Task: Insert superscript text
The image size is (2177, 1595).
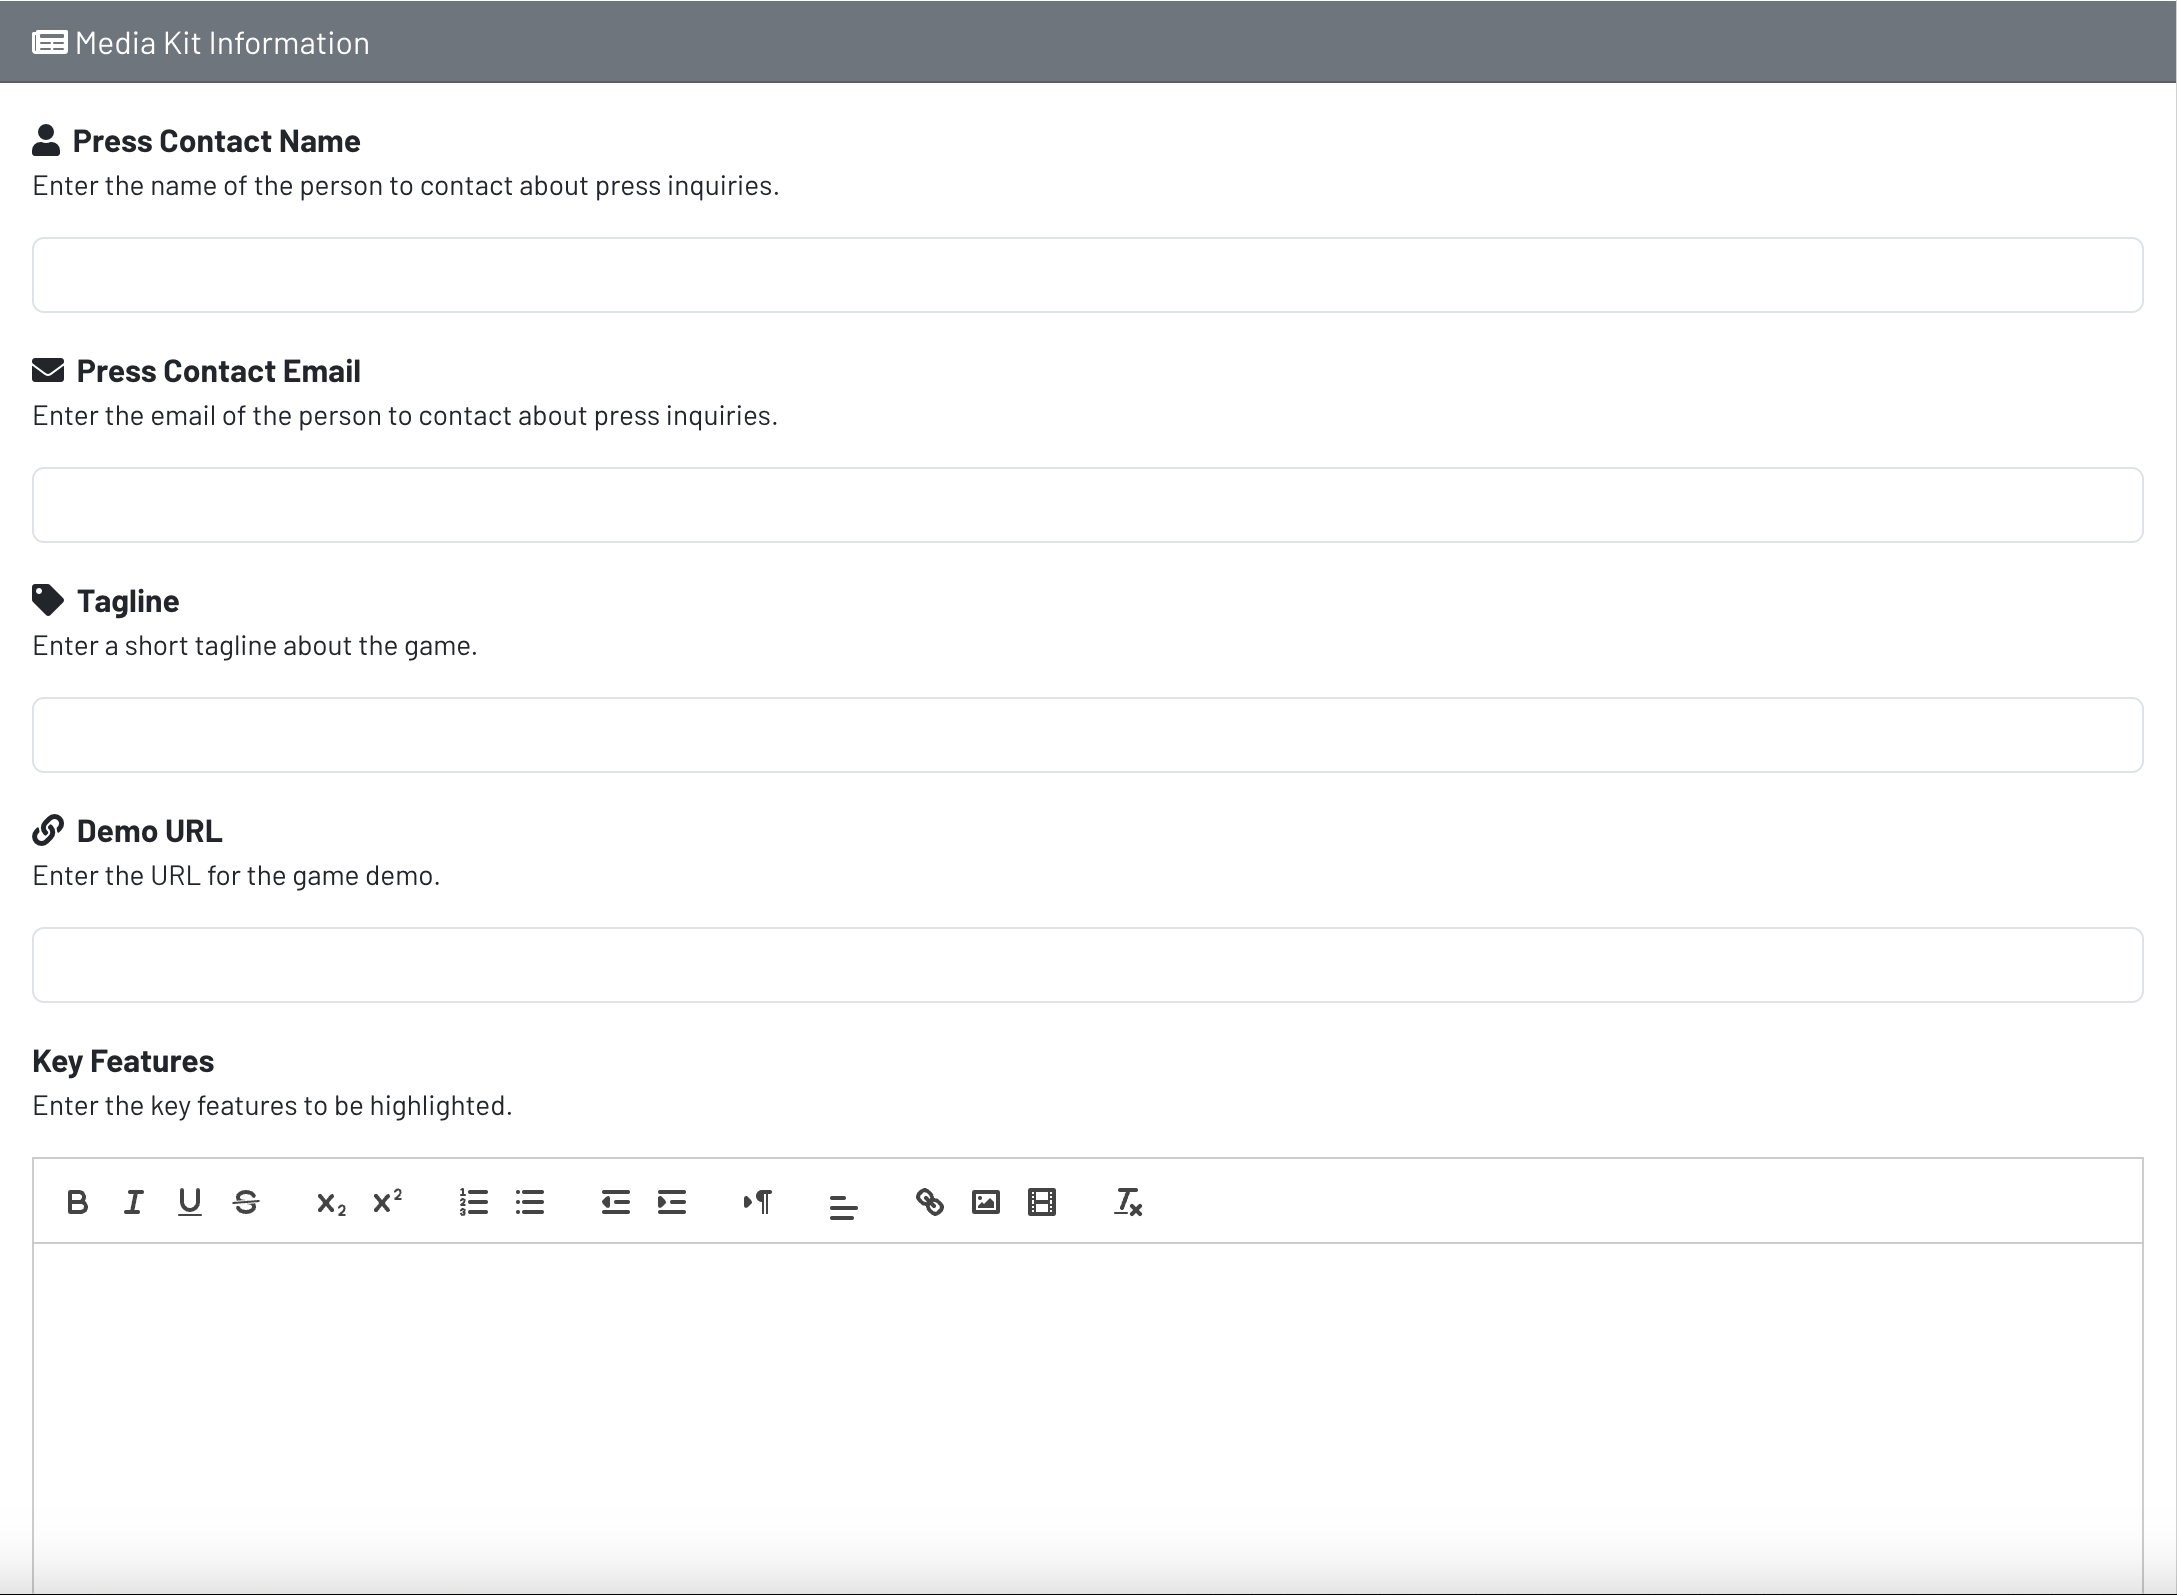Action: point(386,1202)
